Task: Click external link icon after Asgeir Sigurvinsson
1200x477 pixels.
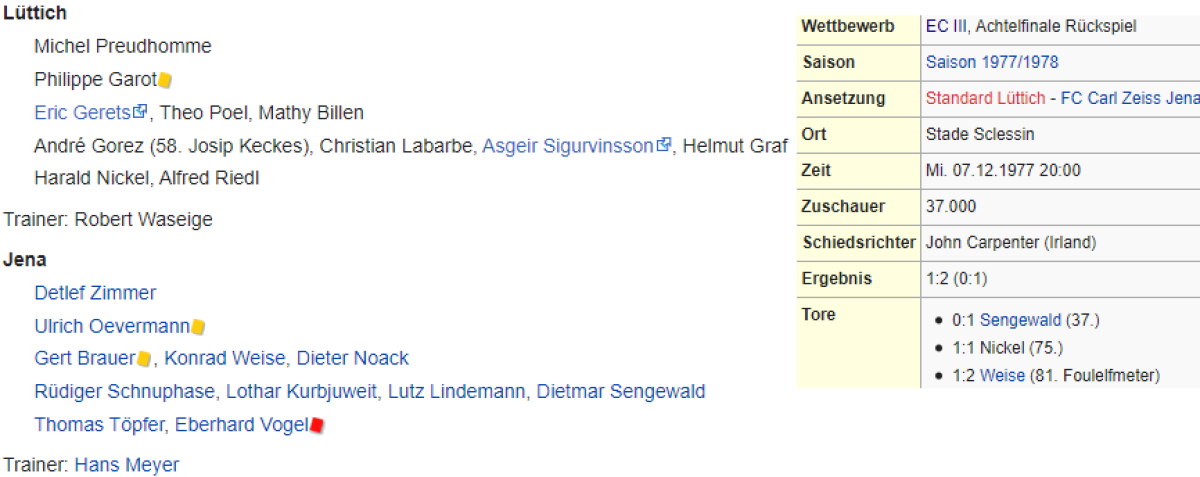Action: pyautogui.click(x=663, y=146)
